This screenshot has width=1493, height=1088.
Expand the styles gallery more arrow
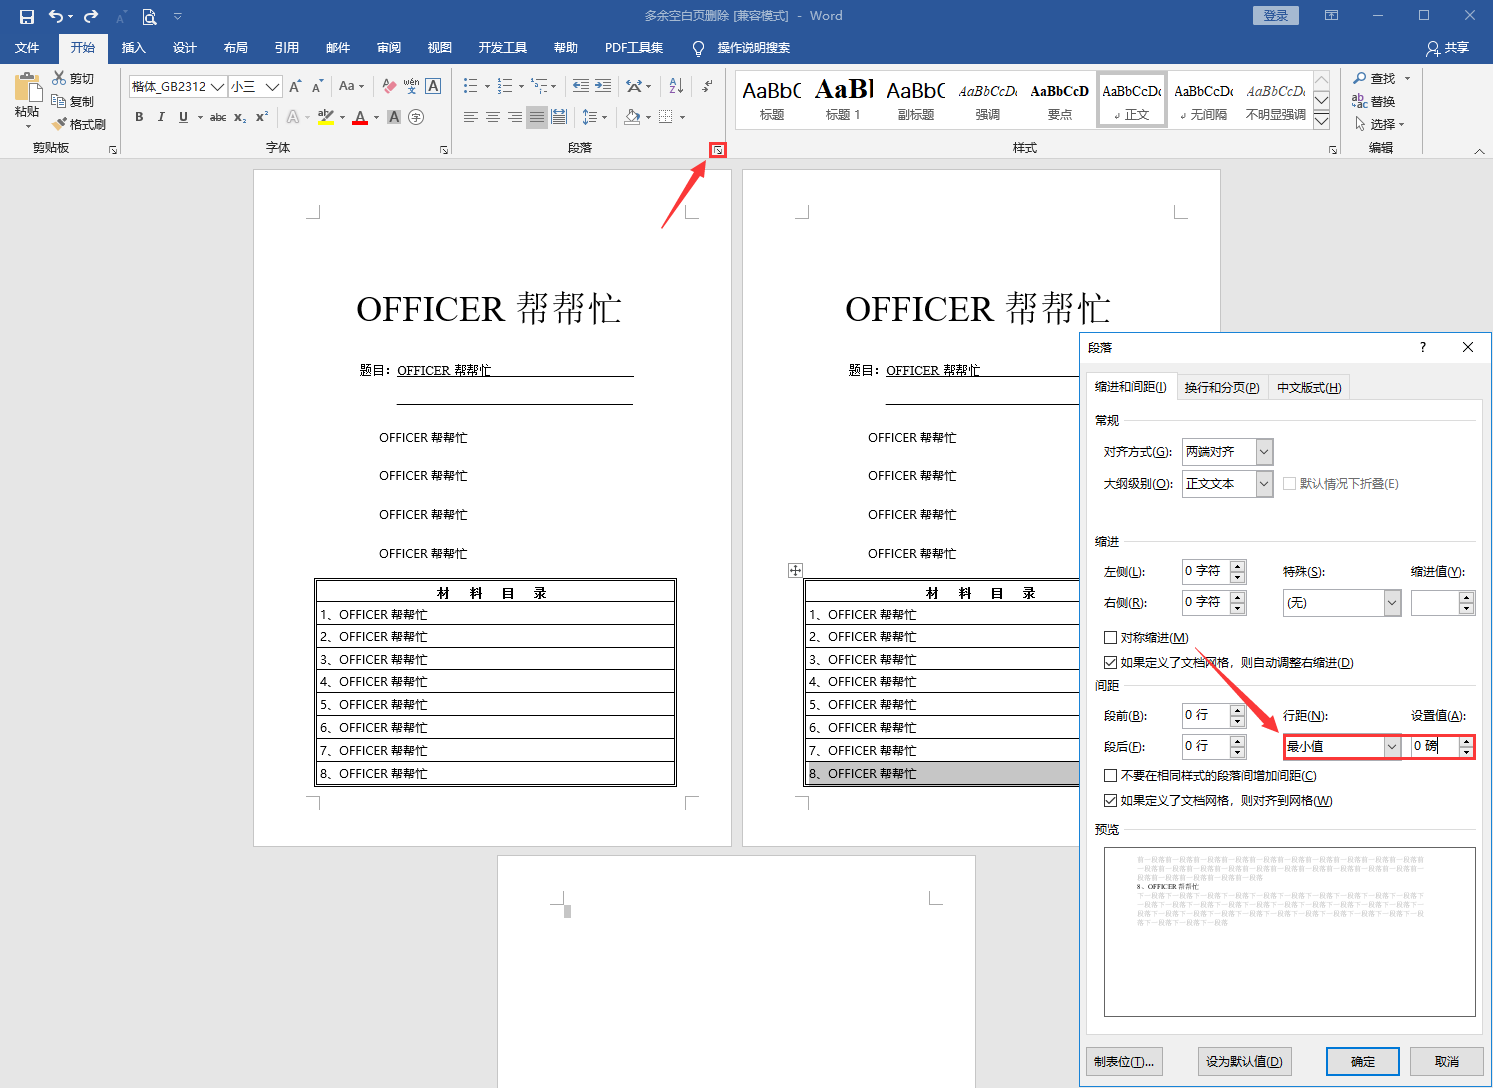(x=1321, y=121)
